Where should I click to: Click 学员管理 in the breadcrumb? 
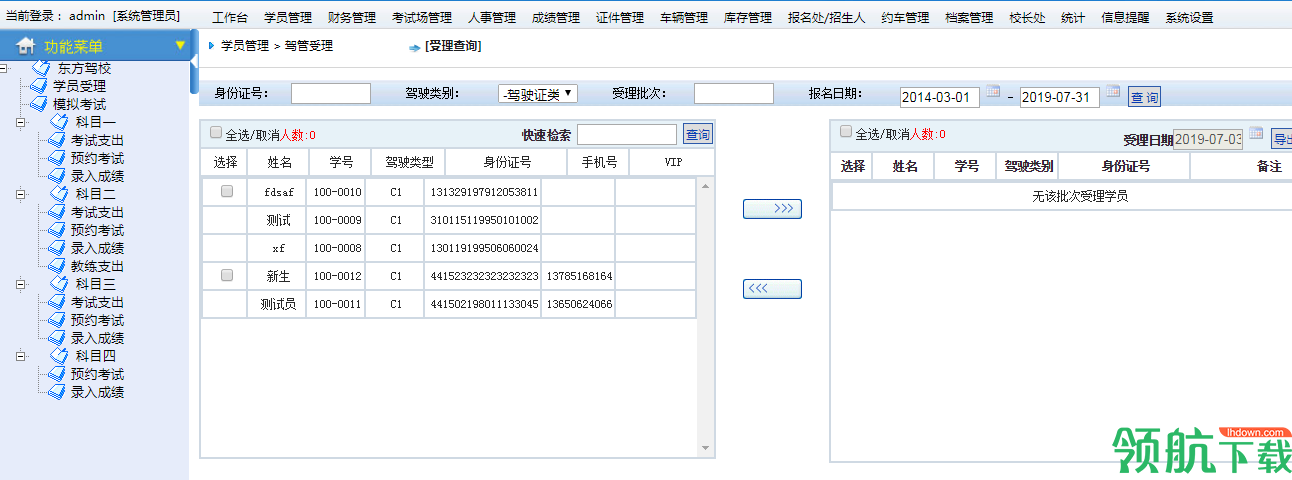click(x=245, y=46)
